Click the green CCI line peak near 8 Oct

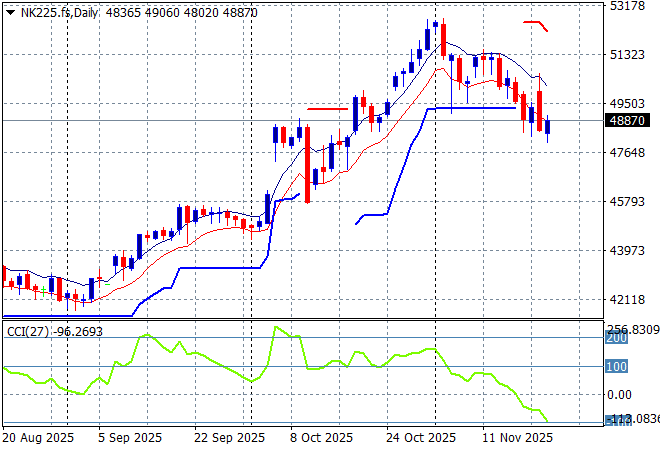[275, 327]
